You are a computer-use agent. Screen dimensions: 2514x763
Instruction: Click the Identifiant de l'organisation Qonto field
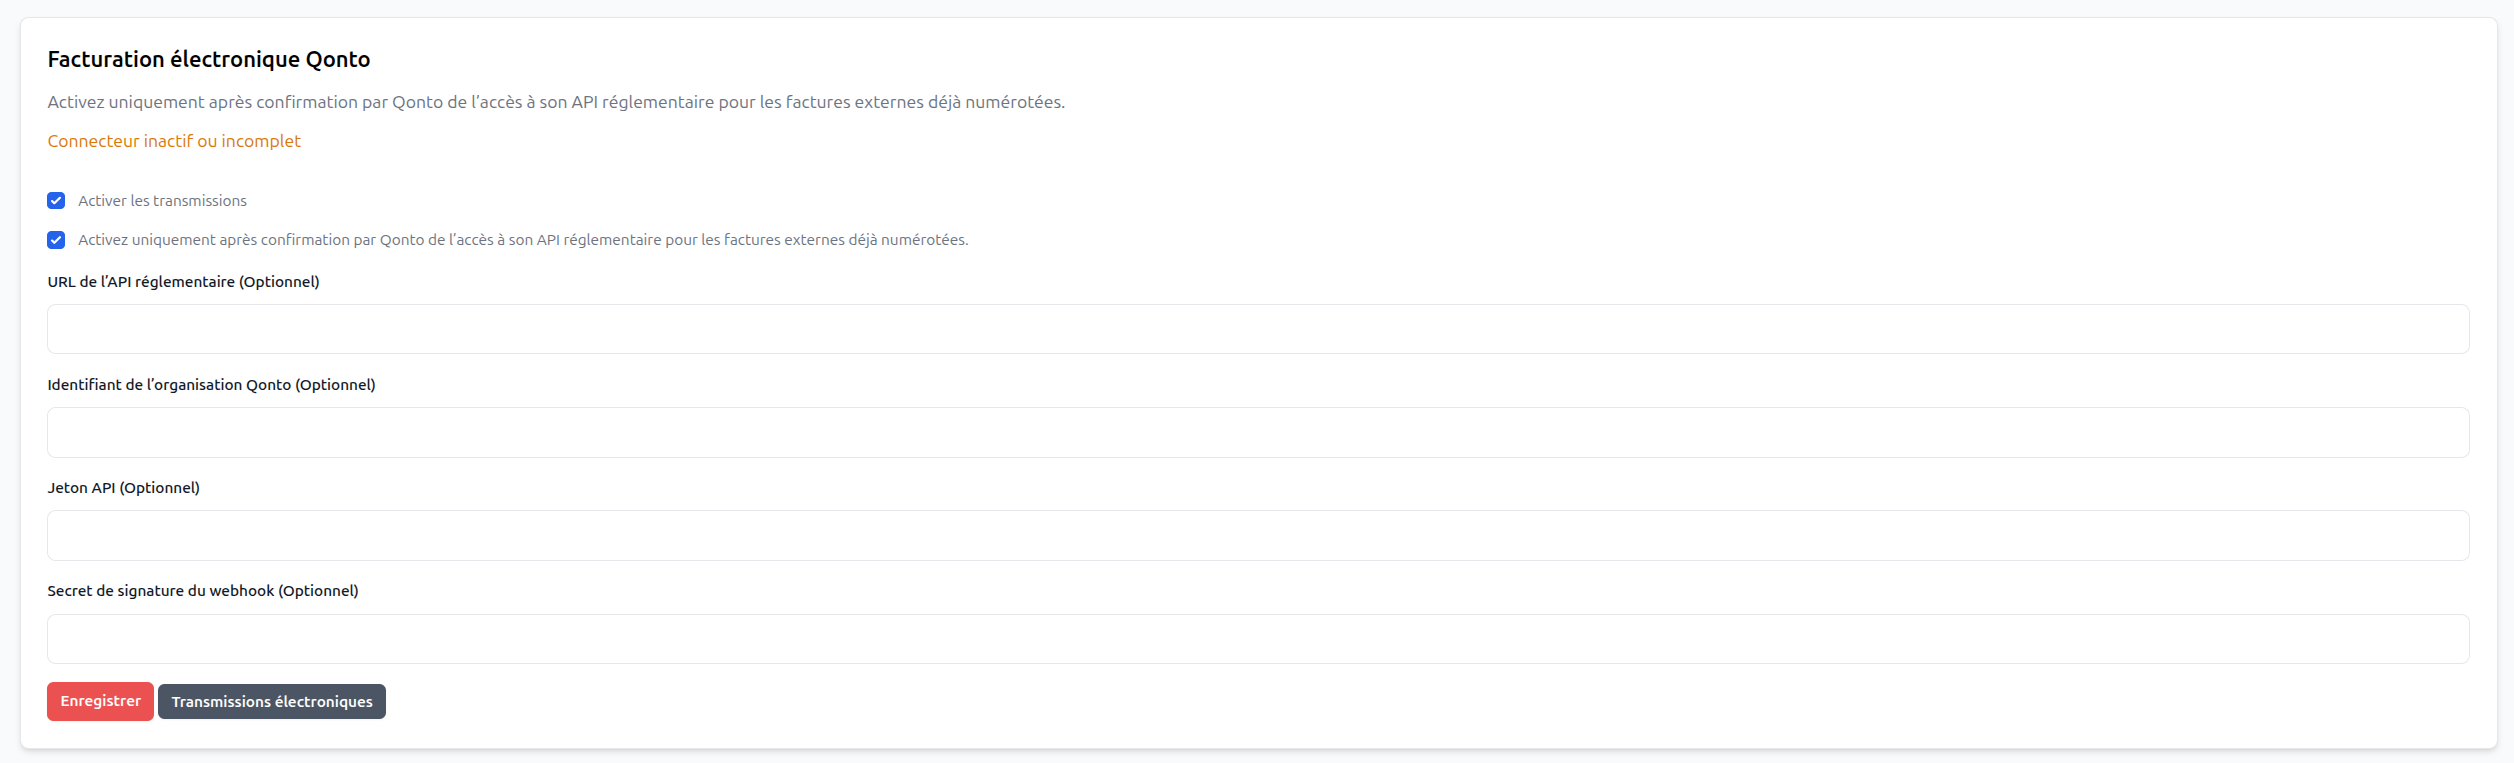pos(1258,432)
